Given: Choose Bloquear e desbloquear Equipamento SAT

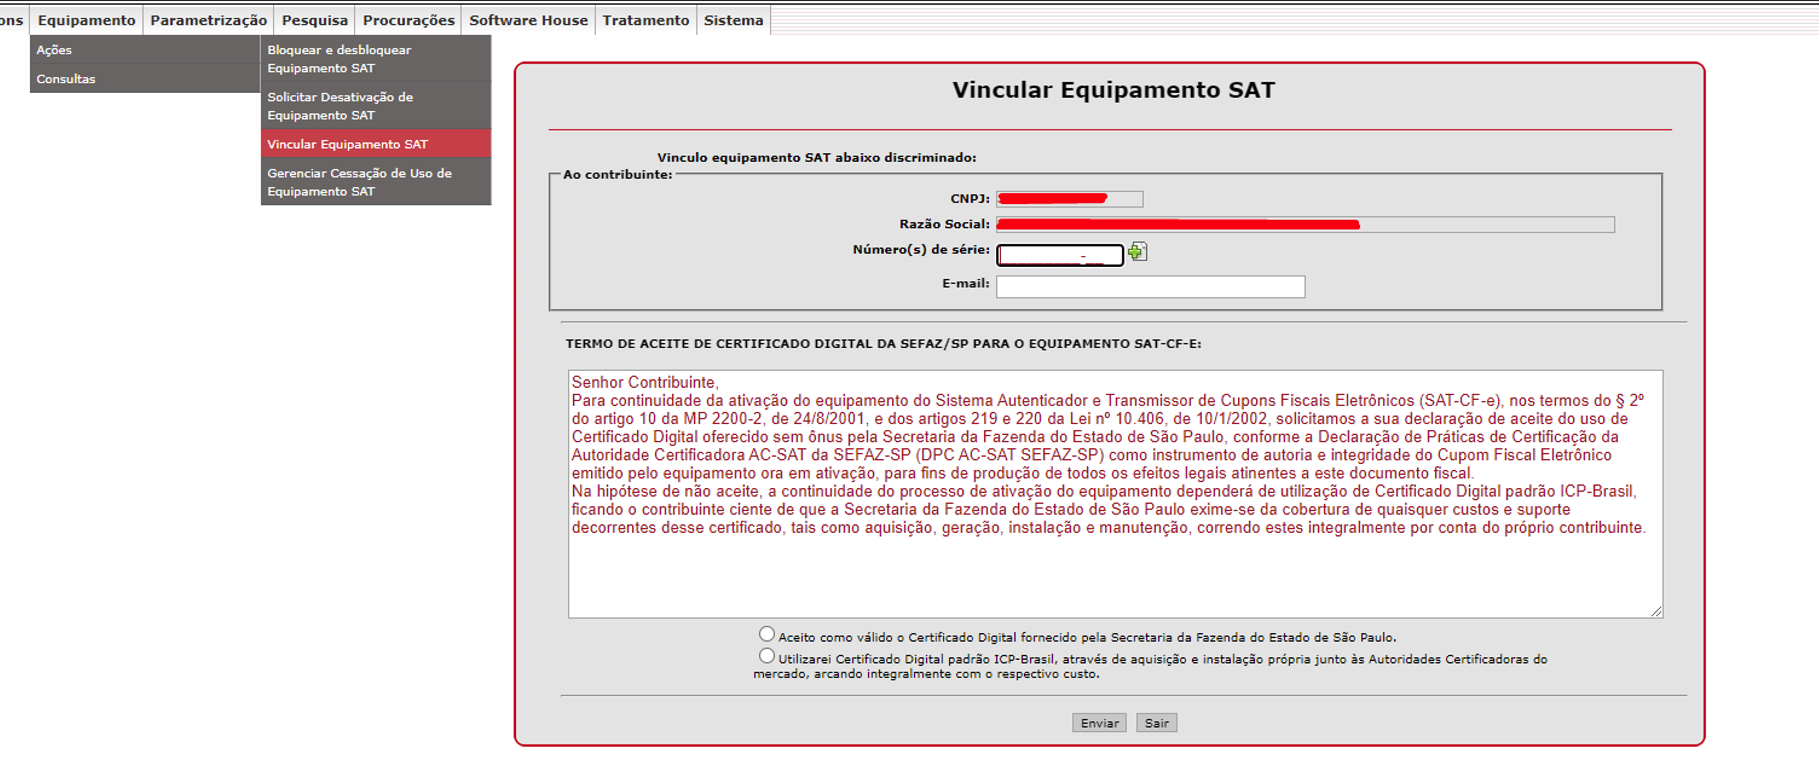Looking at the screenshot, I should [376, 59].
